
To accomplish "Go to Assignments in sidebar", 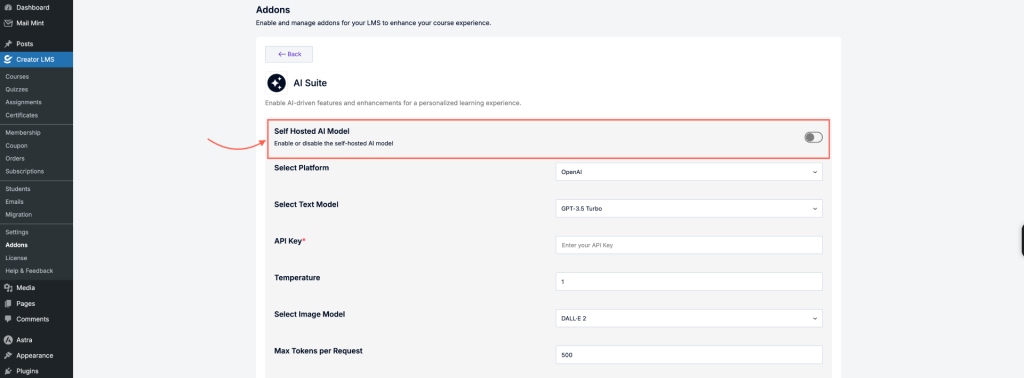I will 24,102.
